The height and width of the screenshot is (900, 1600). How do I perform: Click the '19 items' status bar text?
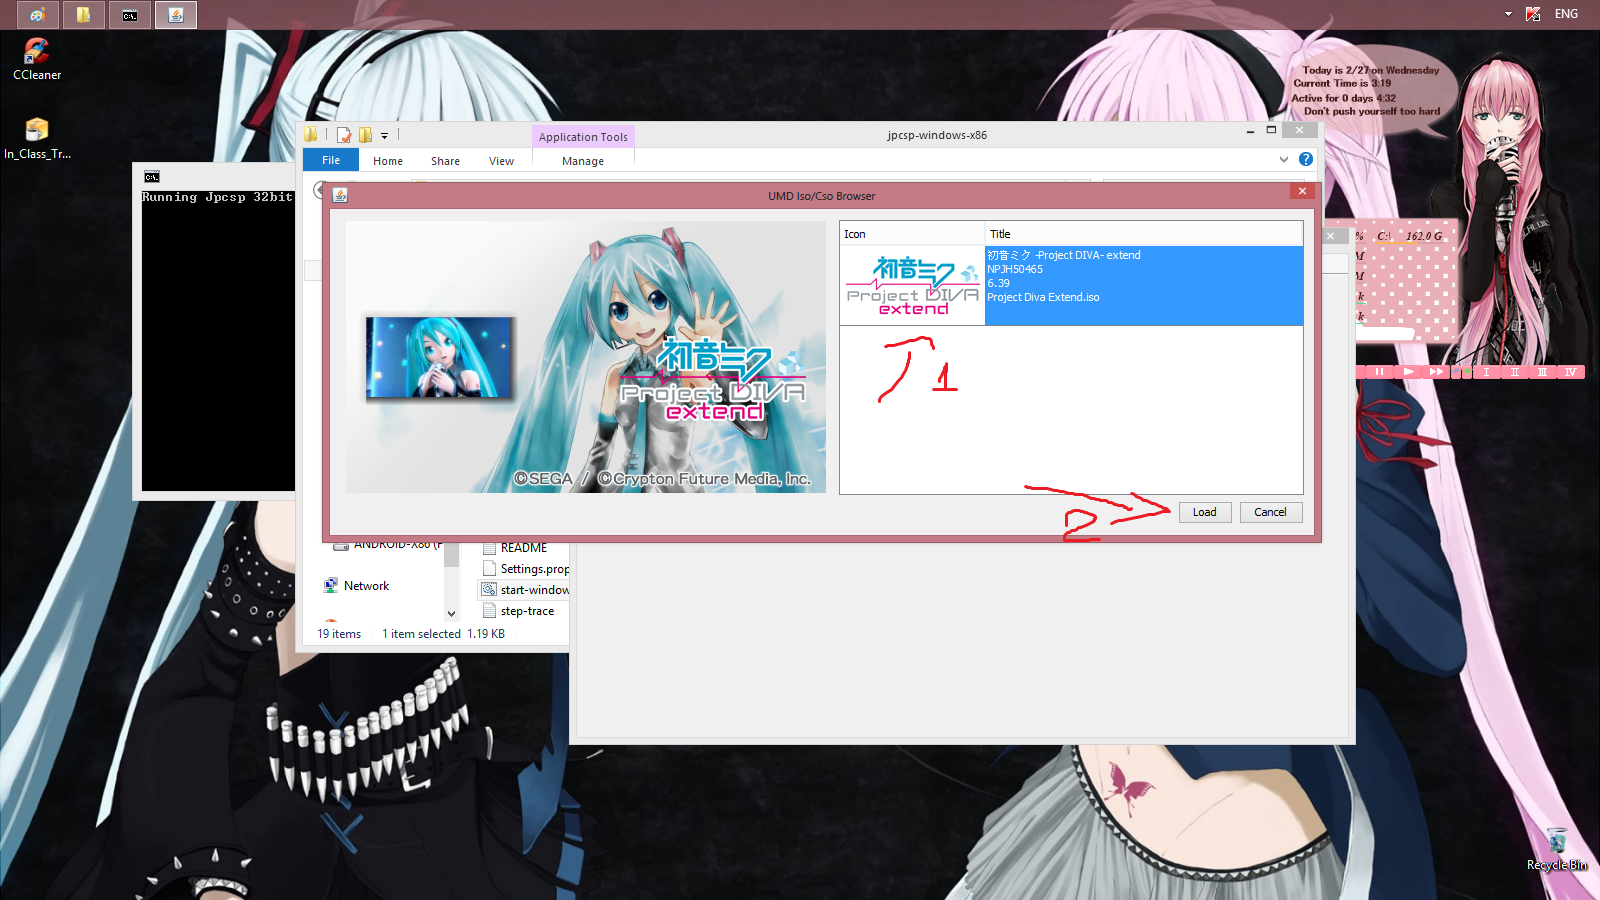point(339,634)
